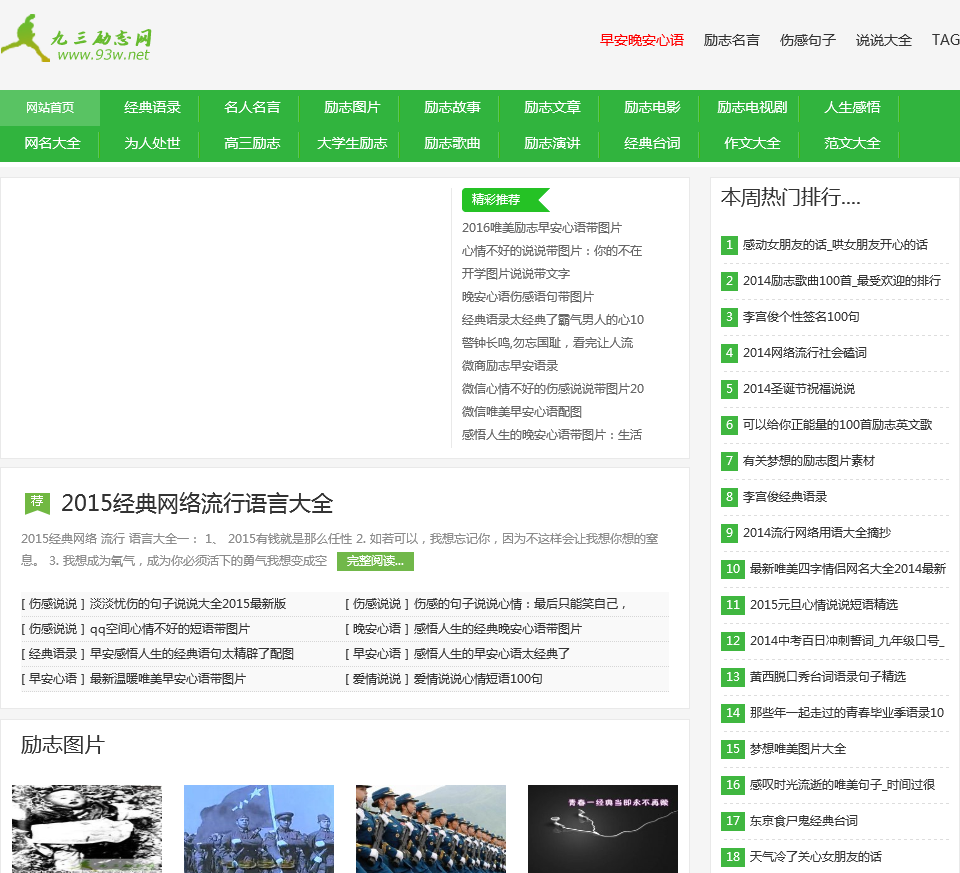This screenshot has height=873, width=960.
Task: Select 为人处世 in the navigation
Action: click(x=152, y=143)
